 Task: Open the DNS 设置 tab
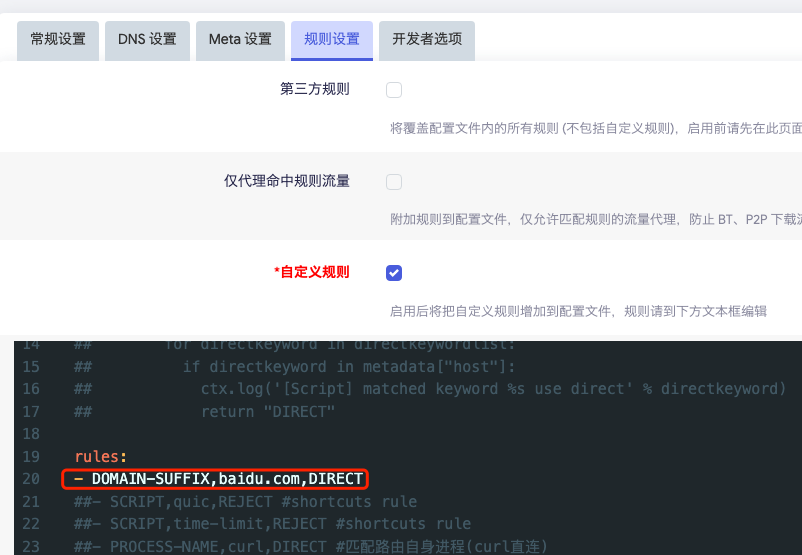tap(147, 40)
